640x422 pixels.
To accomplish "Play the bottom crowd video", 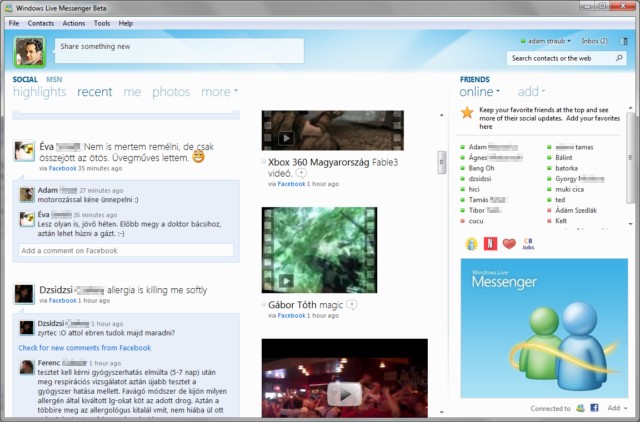I will (x=344, y=394).
